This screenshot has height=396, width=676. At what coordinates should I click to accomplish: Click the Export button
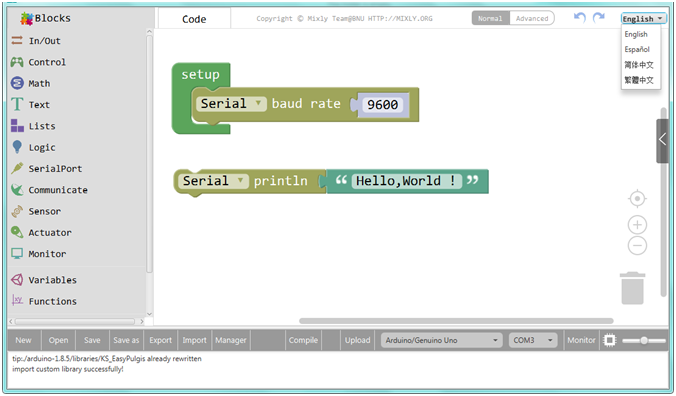pos(160,340)
